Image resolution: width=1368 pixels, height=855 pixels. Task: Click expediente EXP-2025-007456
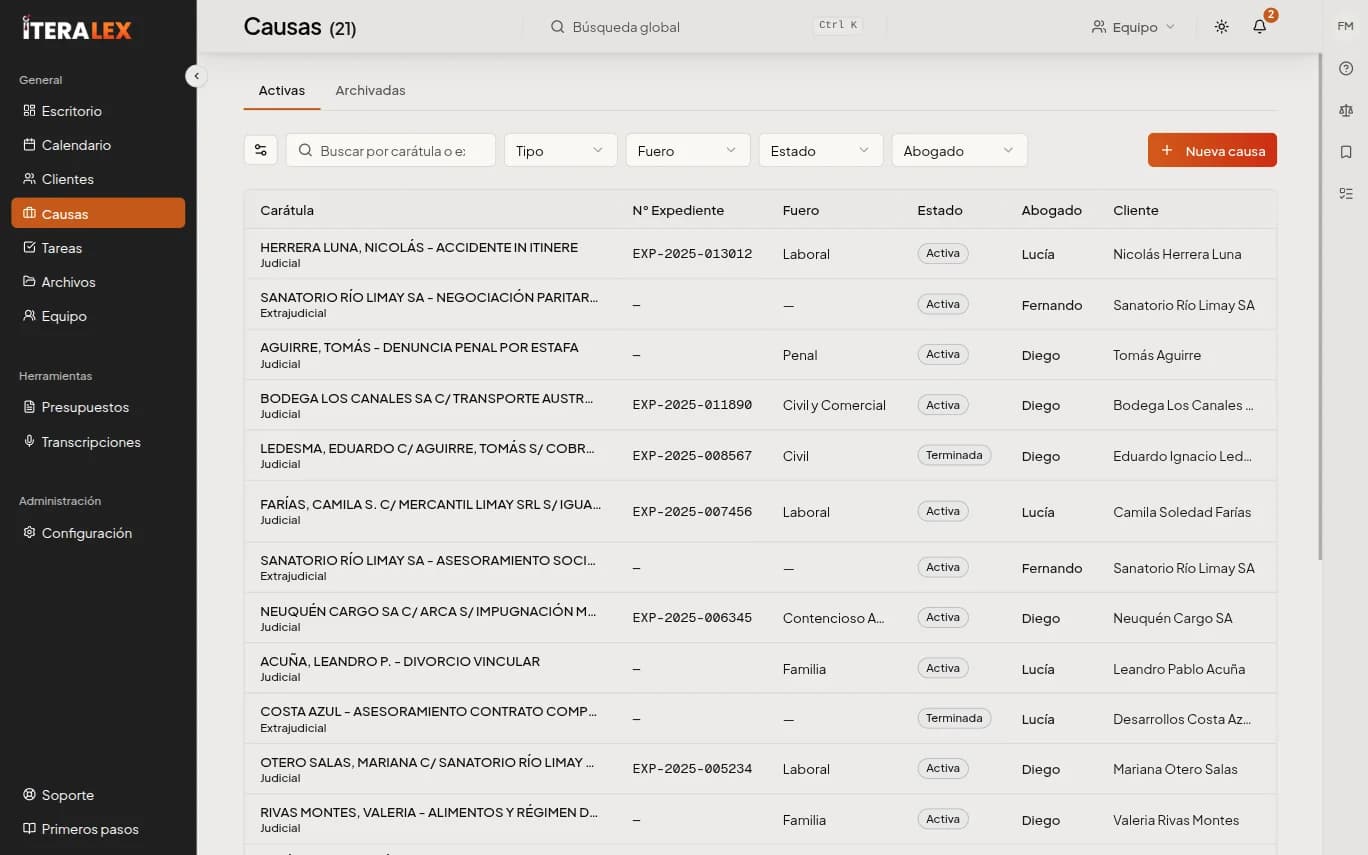pyautogui.click(x=692, y=512)
